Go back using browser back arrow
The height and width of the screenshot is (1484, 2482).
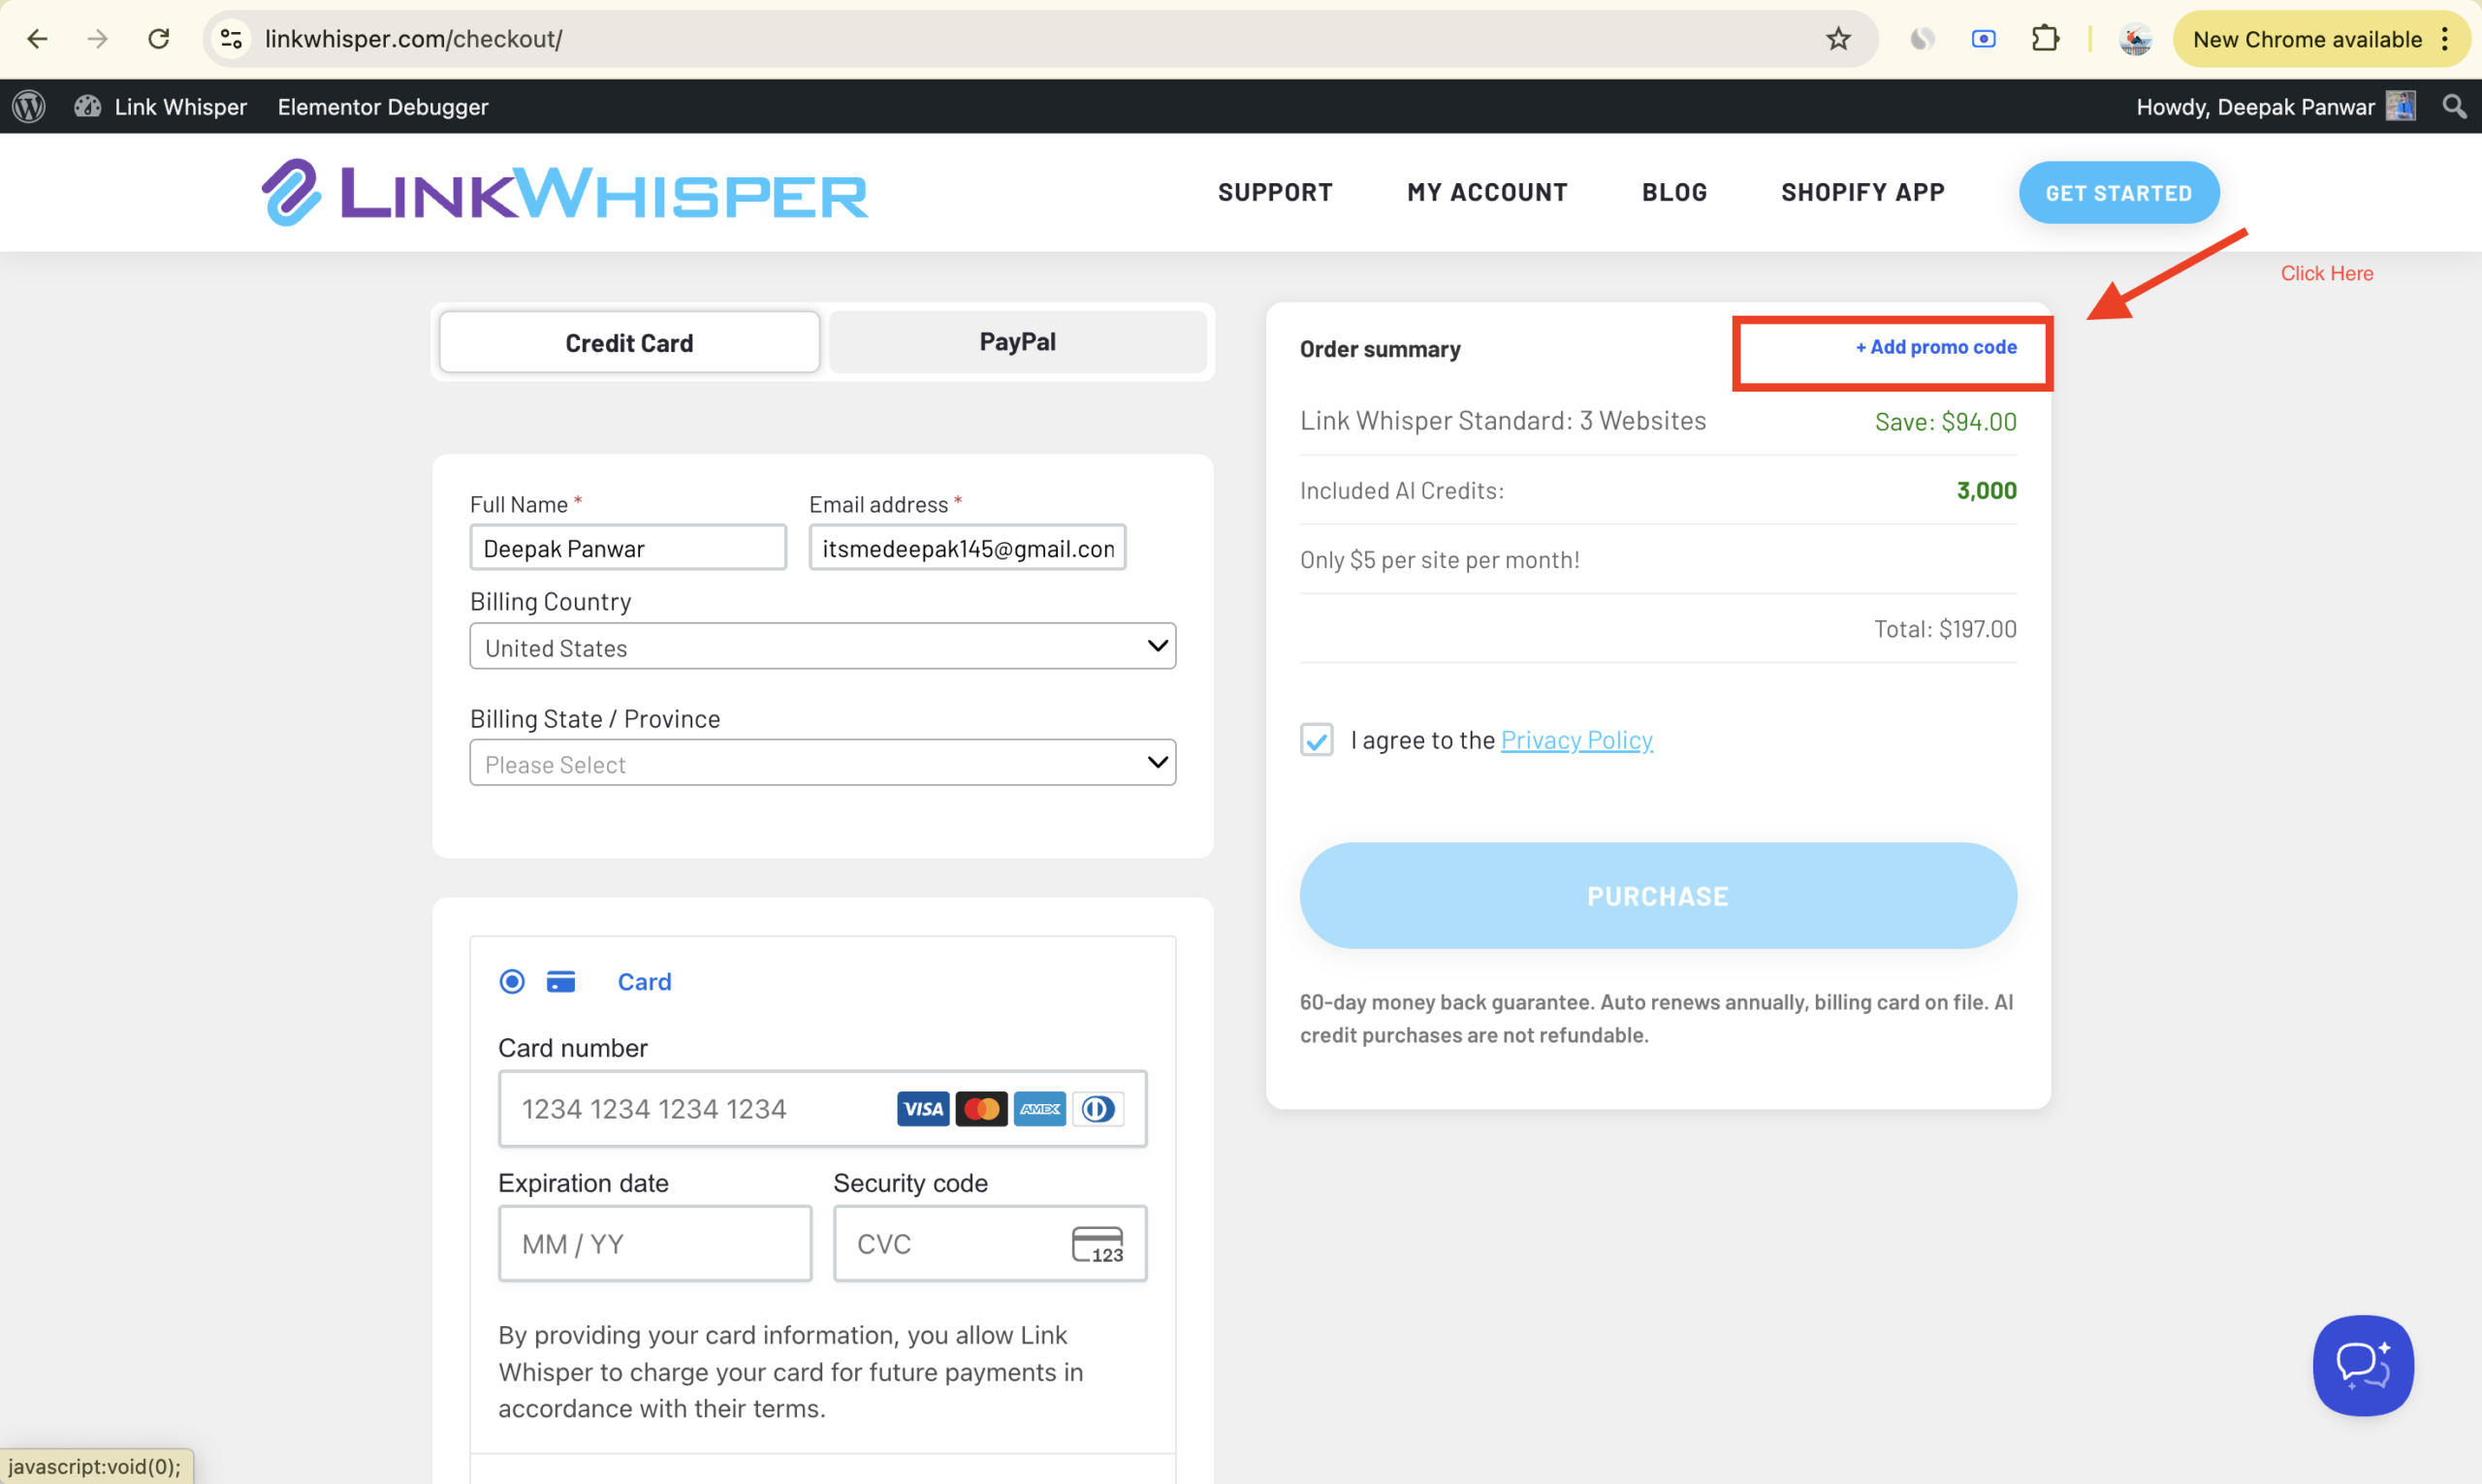(37, 39)
